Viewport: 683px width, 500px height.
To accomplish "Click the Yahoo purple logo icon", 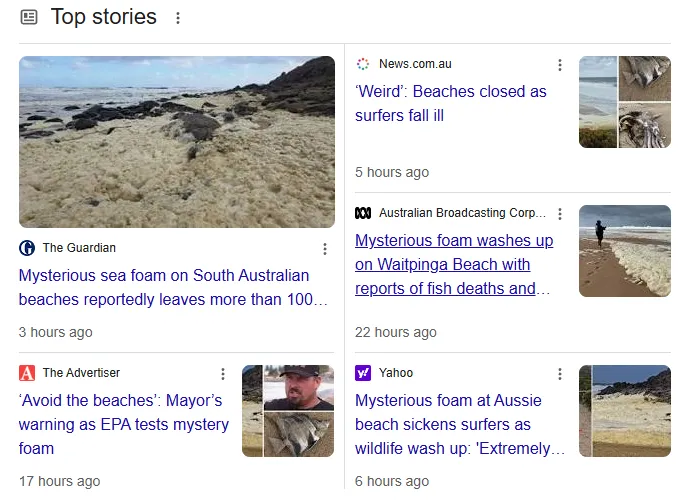I will (x=363, y=373).
